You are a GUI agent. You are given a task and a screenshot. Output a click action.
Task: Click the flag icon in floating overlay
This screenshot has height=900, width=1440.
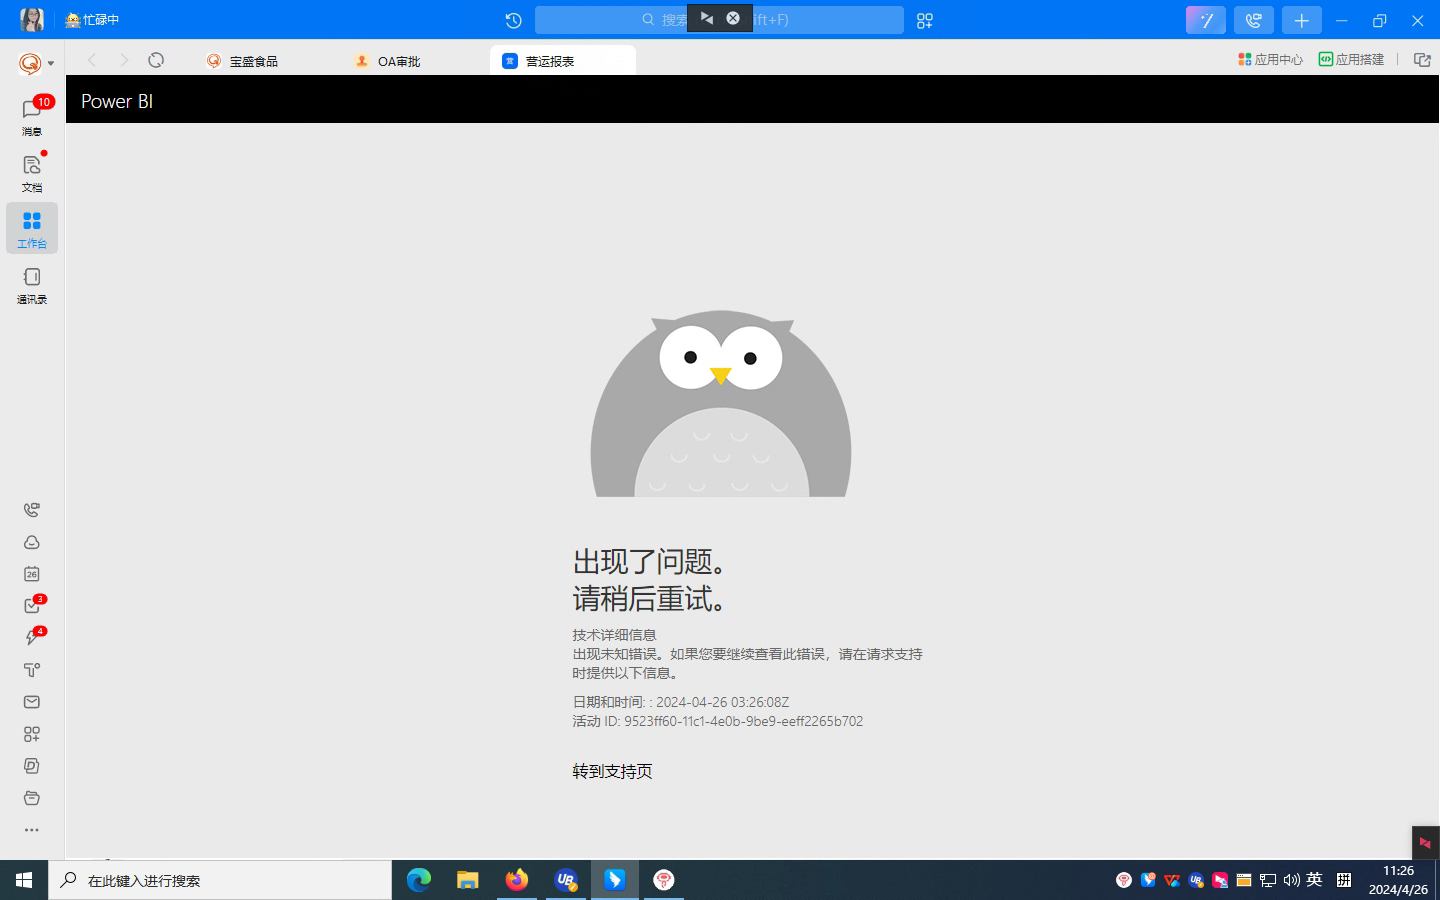click(x=706, y=18)
